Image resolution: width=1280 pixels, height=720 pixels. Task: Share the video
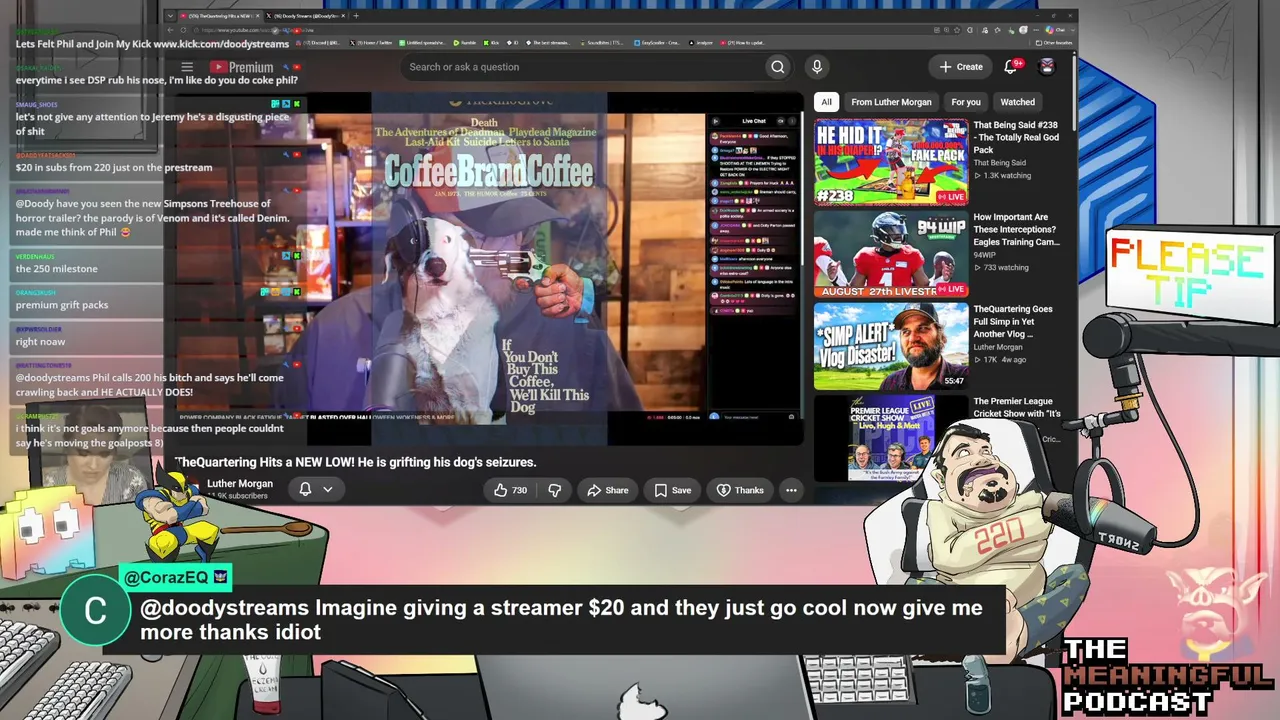point(608,490)
